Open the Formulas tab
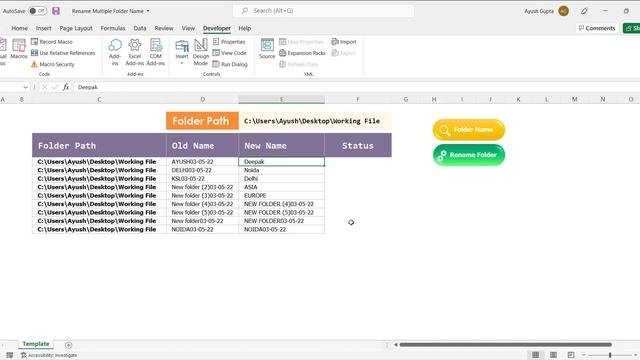This screenshot has width=640, height=360. point(113,28)
